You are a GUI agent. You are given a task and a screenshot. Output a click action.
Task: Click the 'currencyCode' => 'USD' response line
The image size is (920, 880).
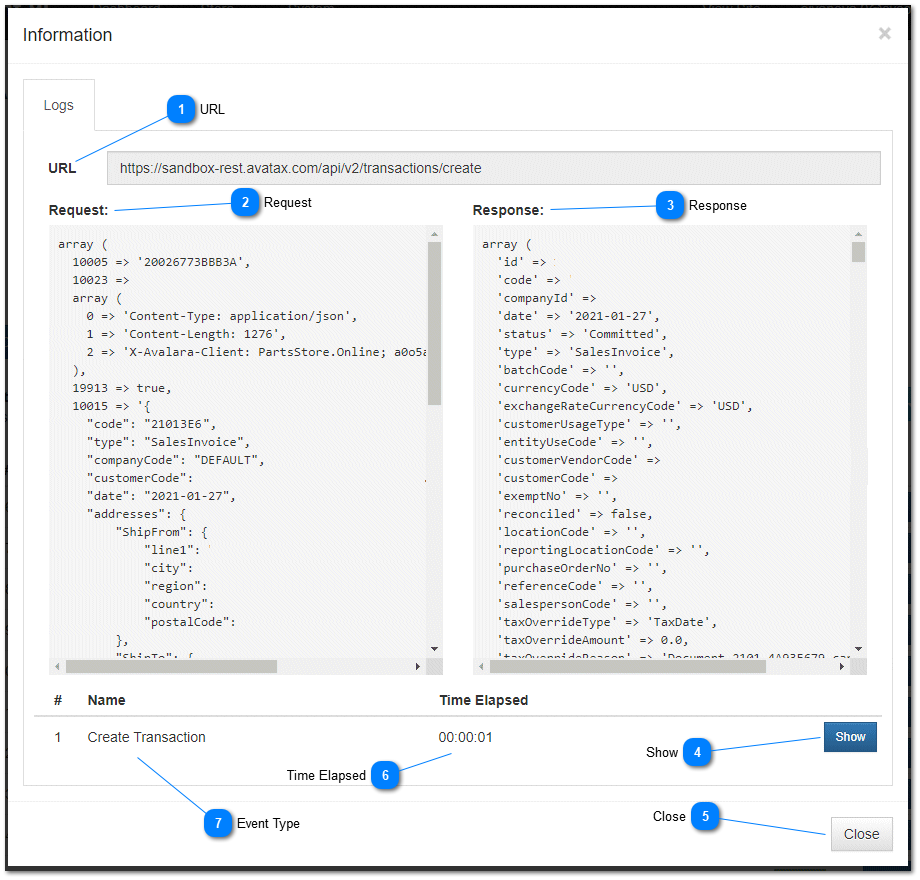click(582, 388)
